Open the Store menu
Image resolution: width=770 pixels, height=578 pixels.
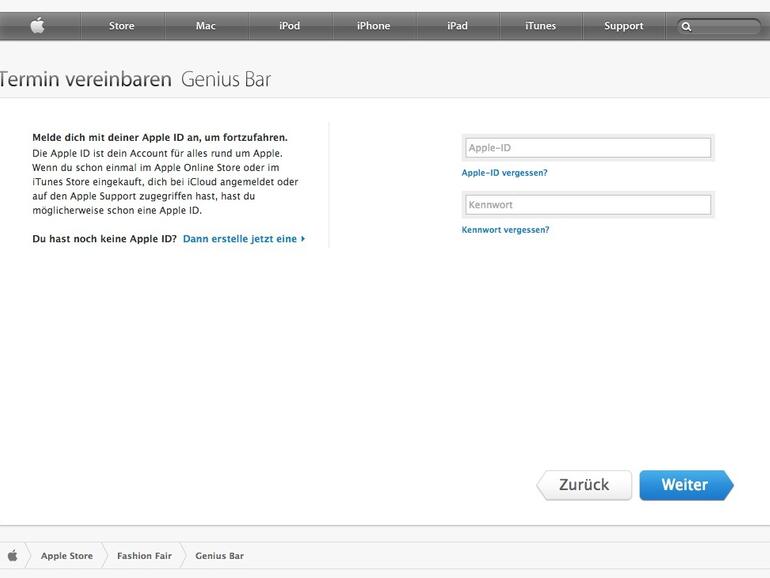point(122,26)
